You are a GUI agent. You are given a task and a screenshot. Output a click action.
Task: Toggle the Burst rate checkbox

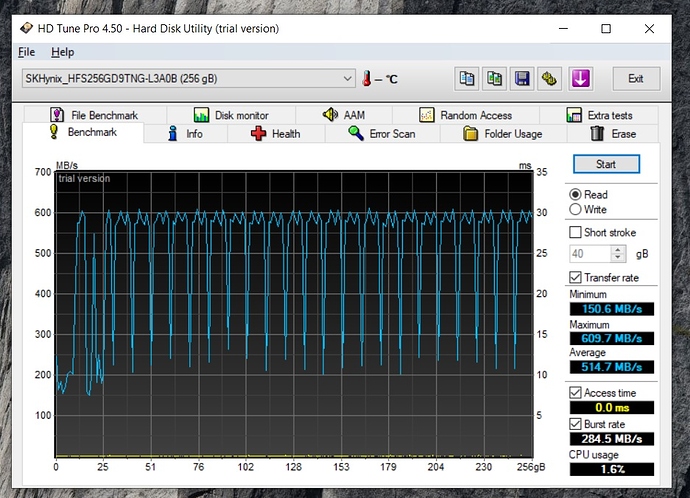[x=575, y=424]
